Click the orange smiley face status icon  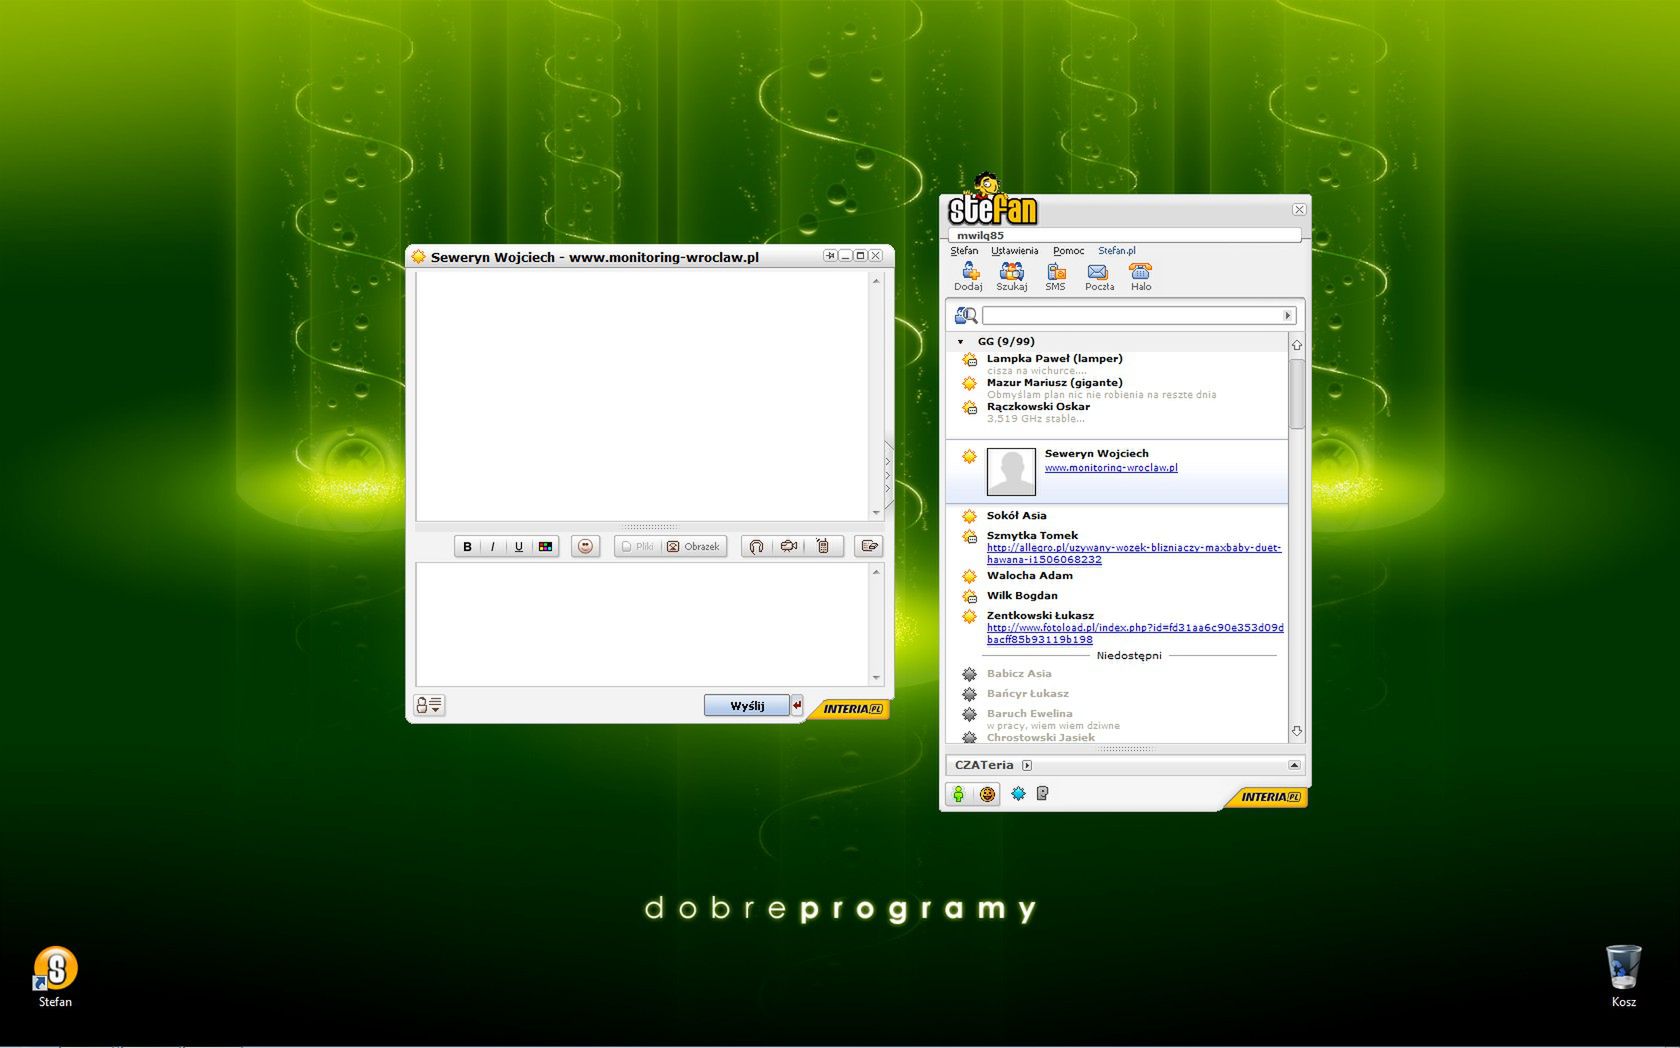(987, 794)
